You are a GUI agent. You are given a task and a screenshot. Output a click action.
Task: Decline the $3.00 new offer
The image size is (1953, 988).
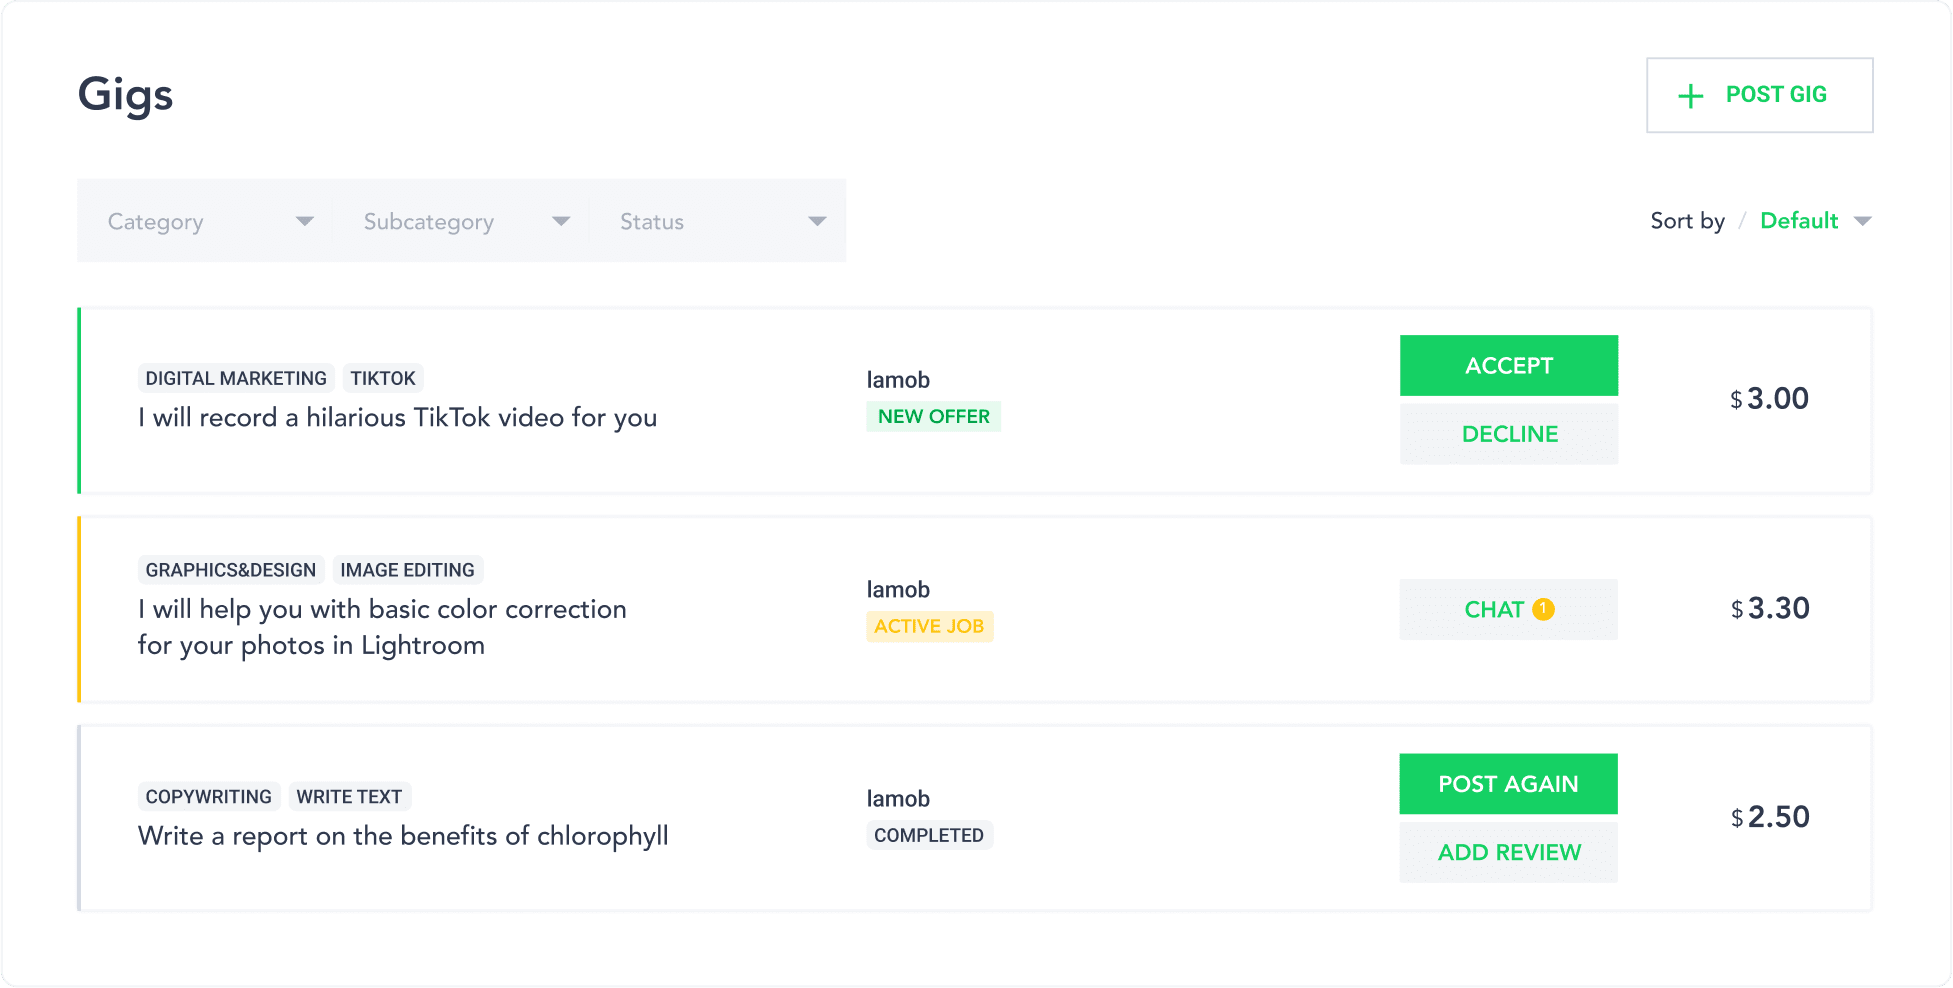[1508, 433]
